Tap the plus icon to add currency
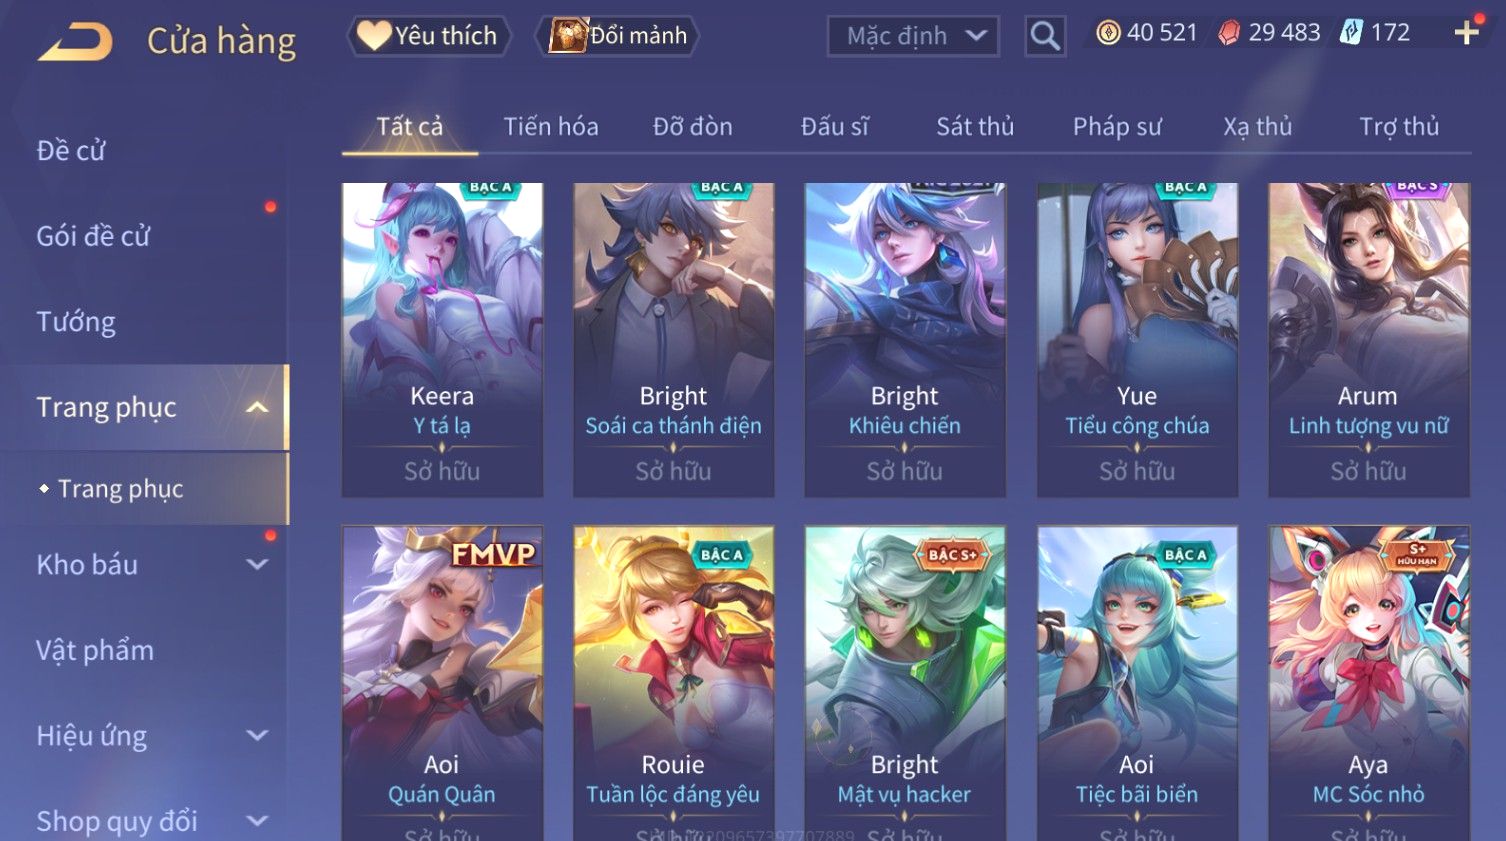The width and height of the screenshot is (1506, 841). click(x=1466, y=33)
